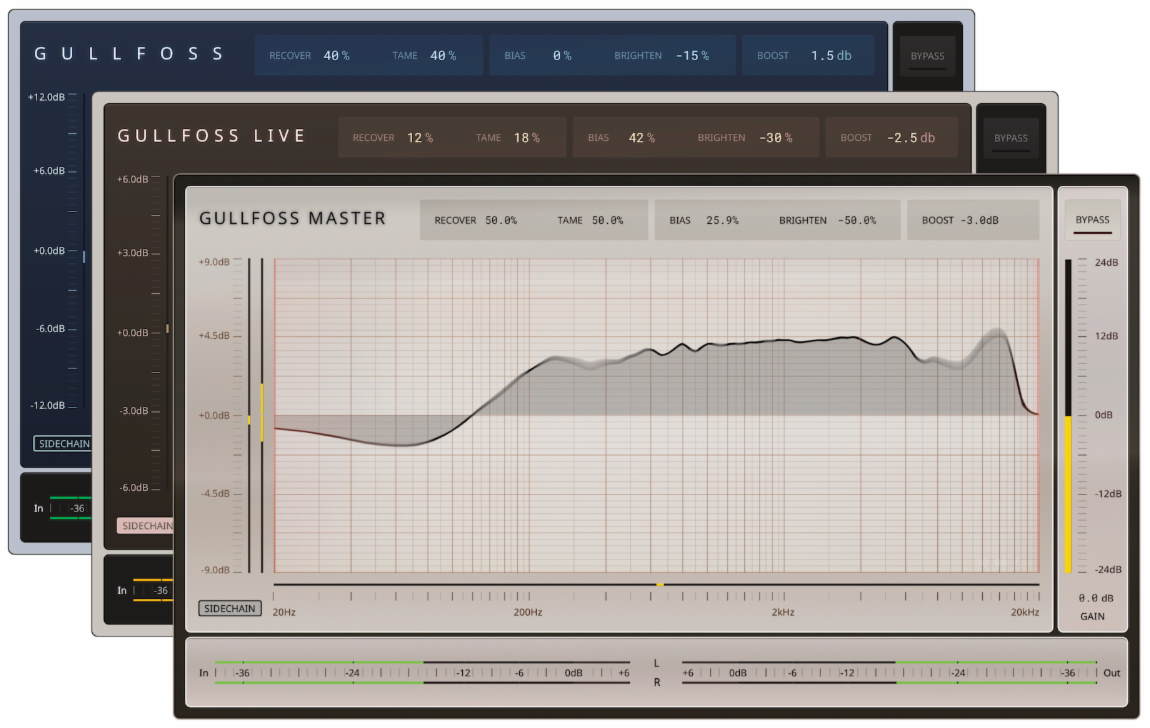Click the yellow frequency range marker below the graph
The image size is (1150, 728).
tap(659, 584)
